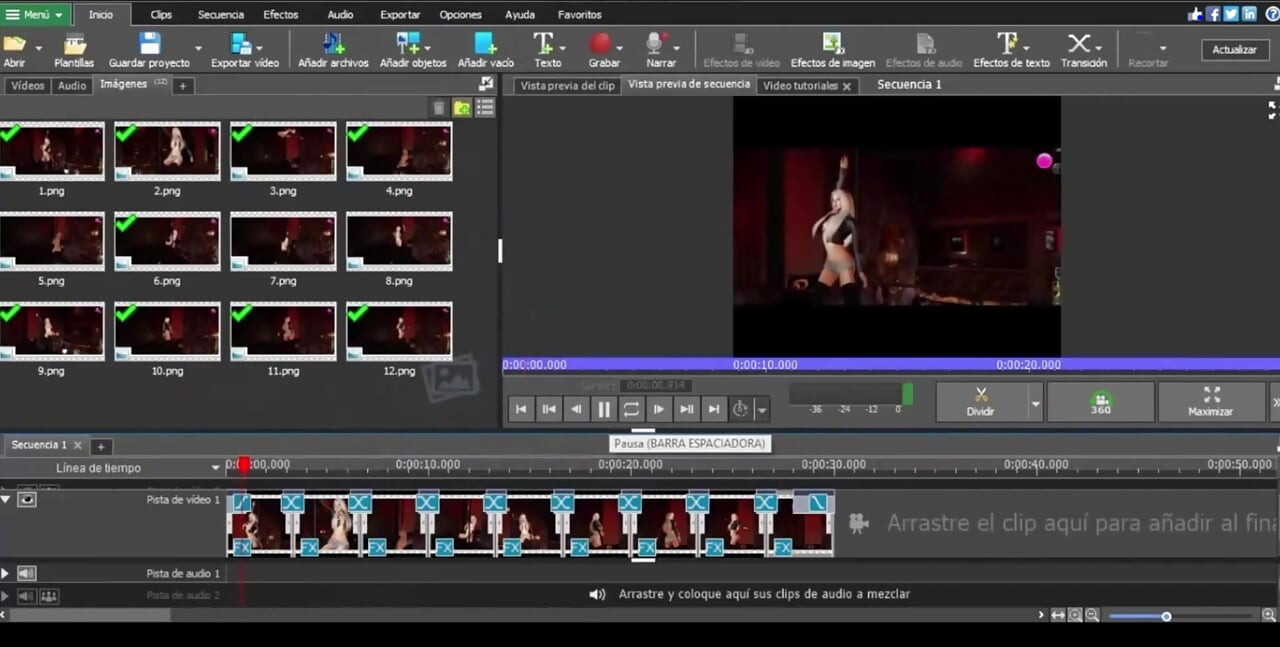Switch to list view in media bin

485,108
